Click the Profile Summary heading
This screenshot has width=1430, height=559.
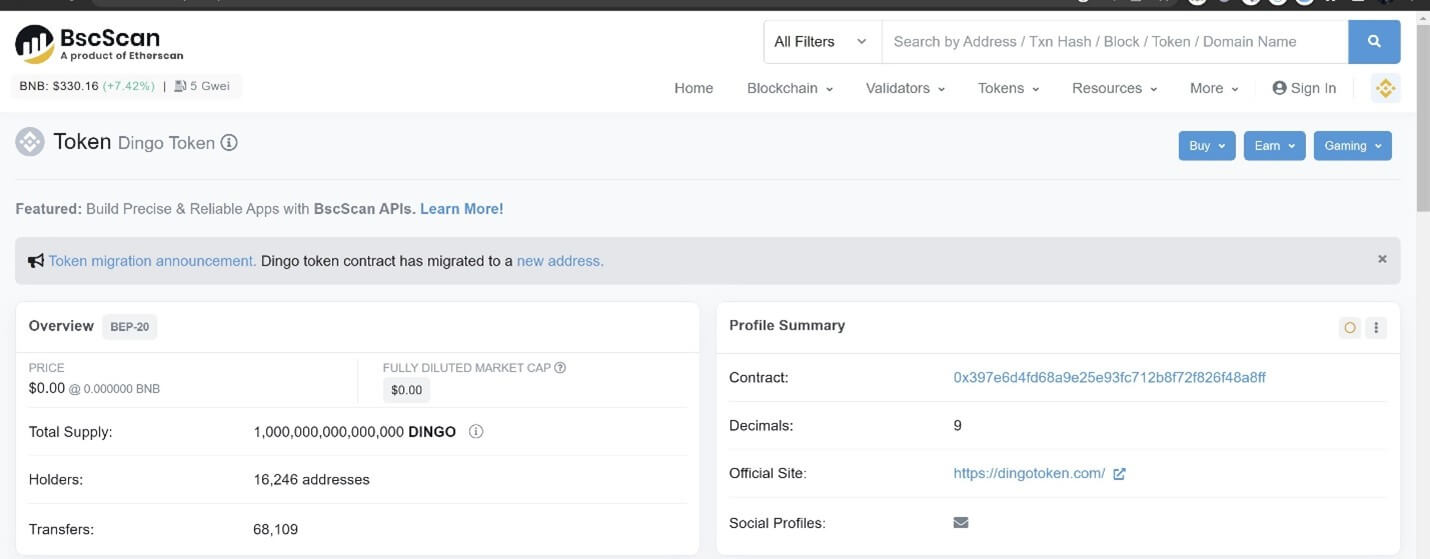tap(787, 325)
